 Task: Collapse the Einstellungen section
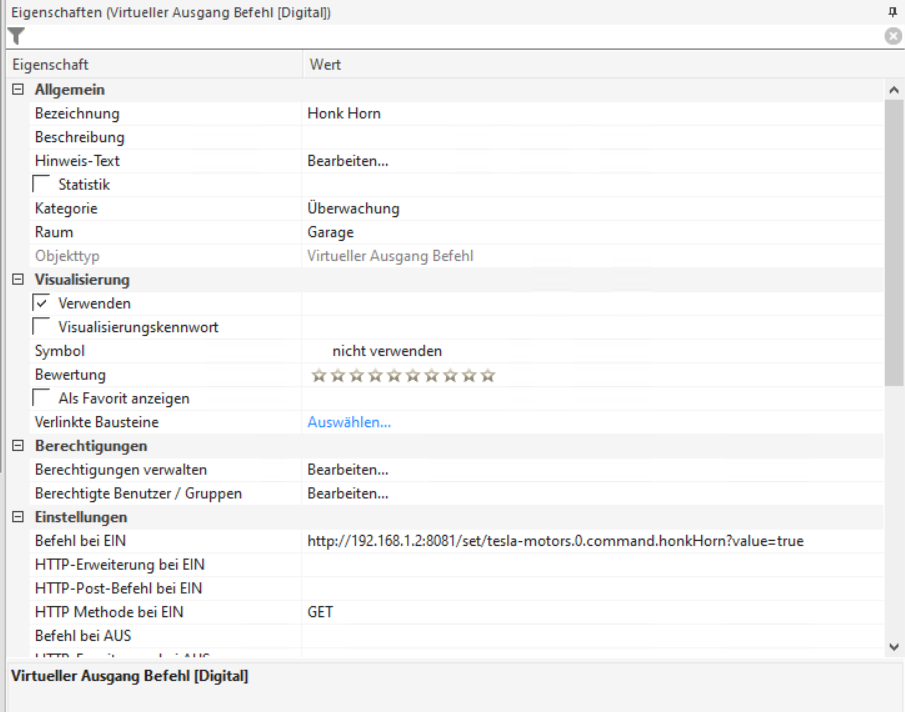18,517
